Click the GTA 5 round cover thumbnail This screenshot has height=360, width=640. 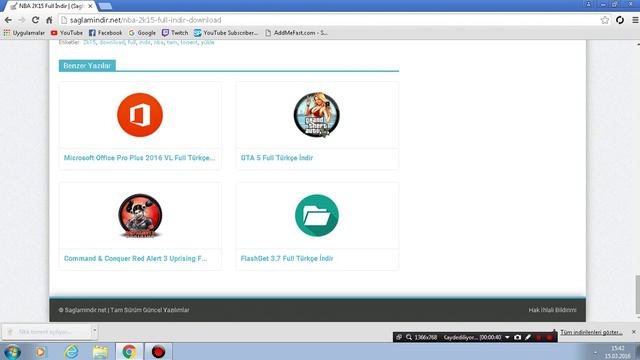pos(317,115)
